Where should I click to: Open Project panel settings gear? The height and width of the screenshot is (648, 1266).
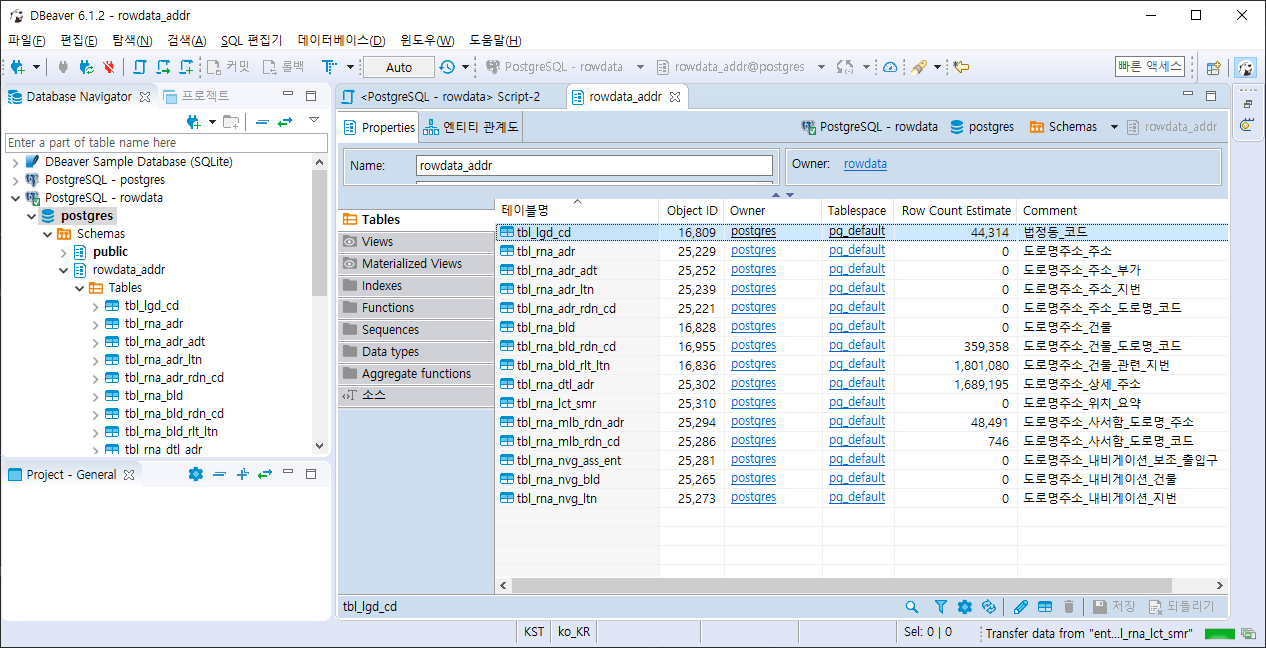tap(196, 474)
